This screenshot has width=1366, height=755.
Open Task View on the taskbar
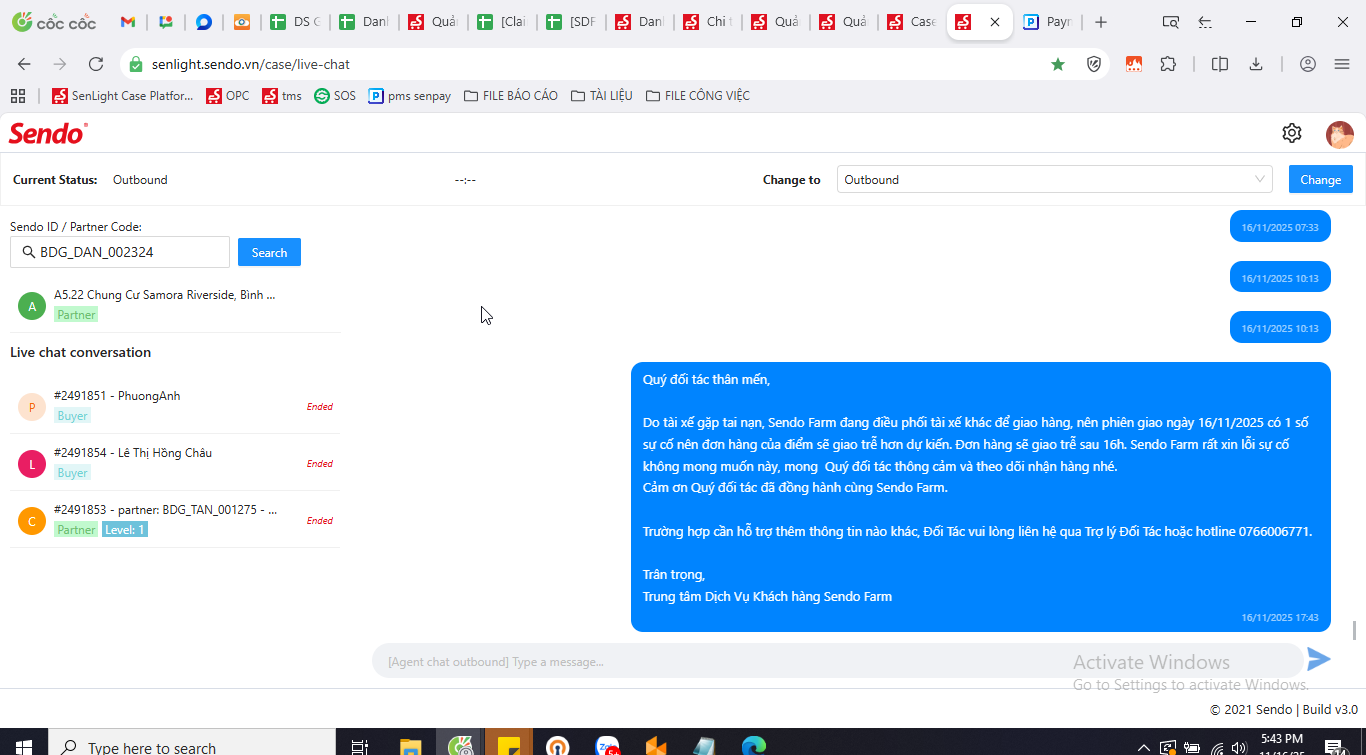(x=360, y=746)
